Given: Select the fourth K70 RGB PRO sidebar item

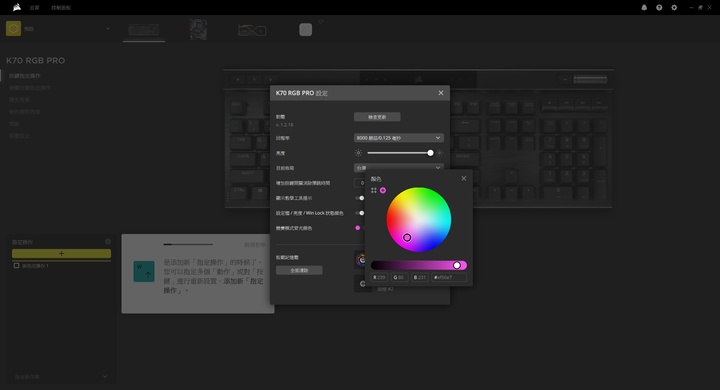Looking at the screenshot, I should tap(24, 112).
